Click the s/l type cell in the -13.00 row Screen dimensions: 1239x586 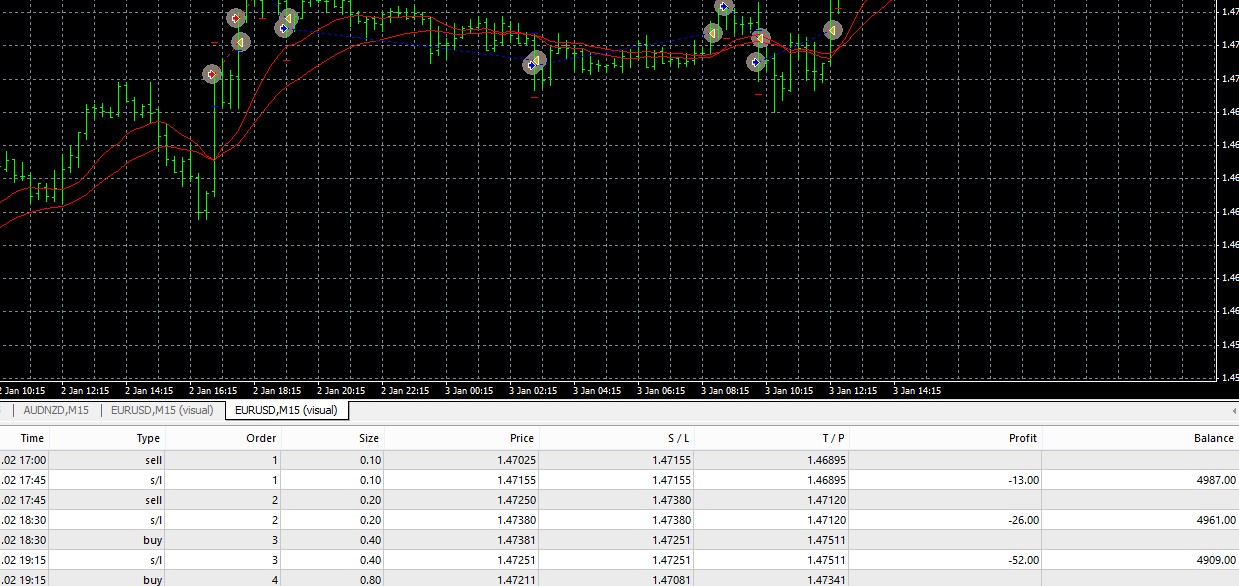153,480
